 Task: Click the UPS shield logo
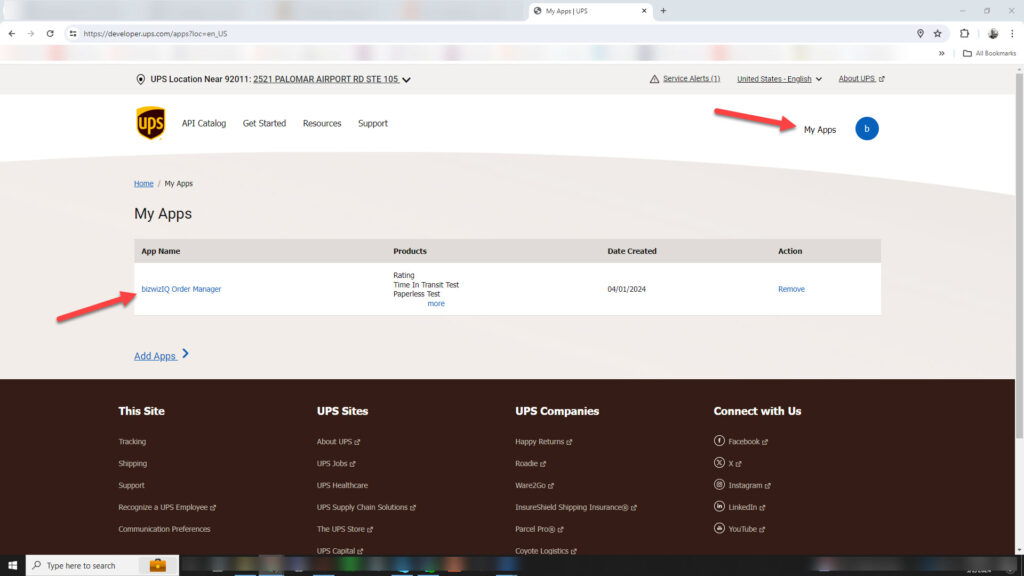coord(150,123)
